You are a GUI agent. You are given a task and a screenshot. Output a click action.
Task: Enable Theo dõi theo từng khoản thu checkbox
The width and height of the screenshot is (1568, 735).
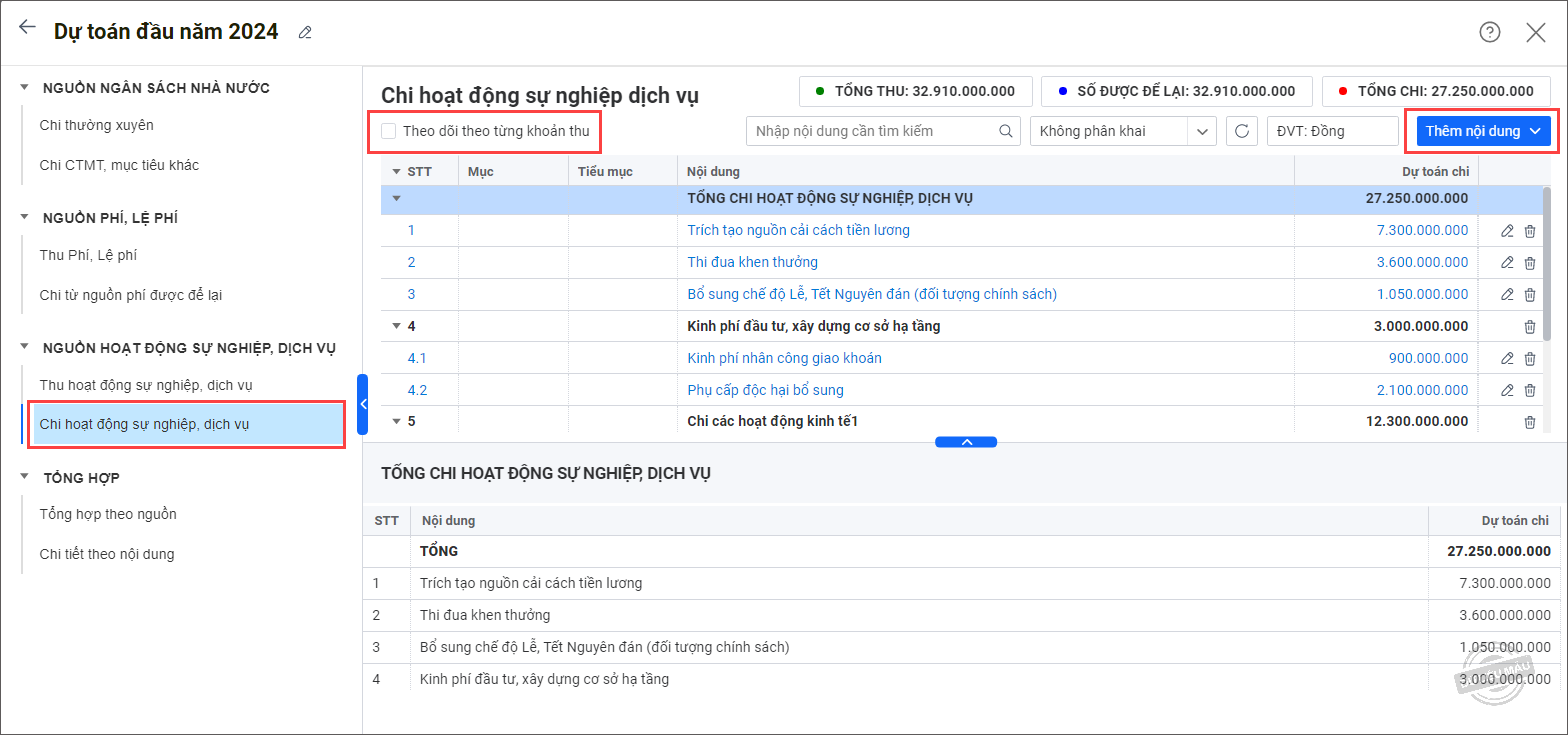tap(388, 131)
